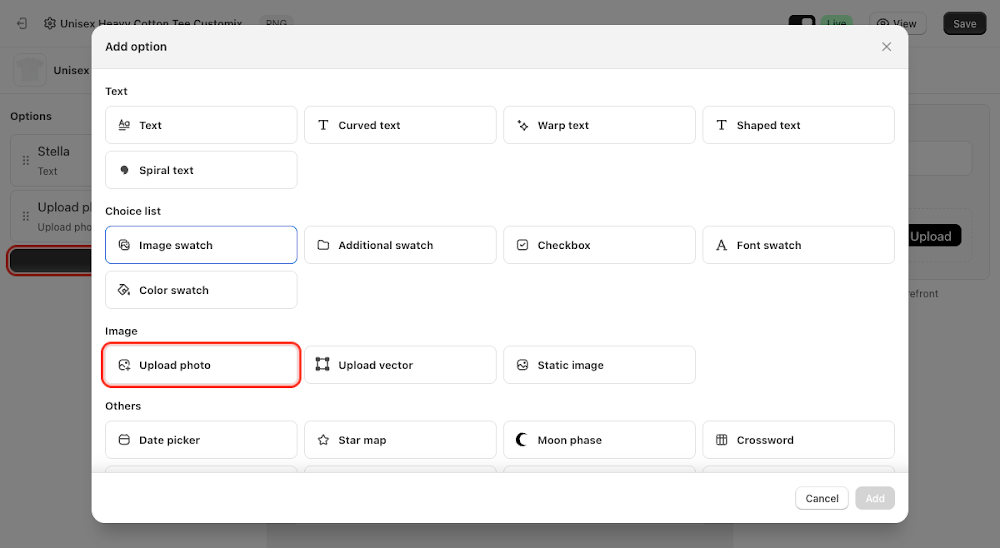The height and width of the screenshot is (548, 1000).
Task: Click the settings gear beside product title
Action: tap(50, 24)
